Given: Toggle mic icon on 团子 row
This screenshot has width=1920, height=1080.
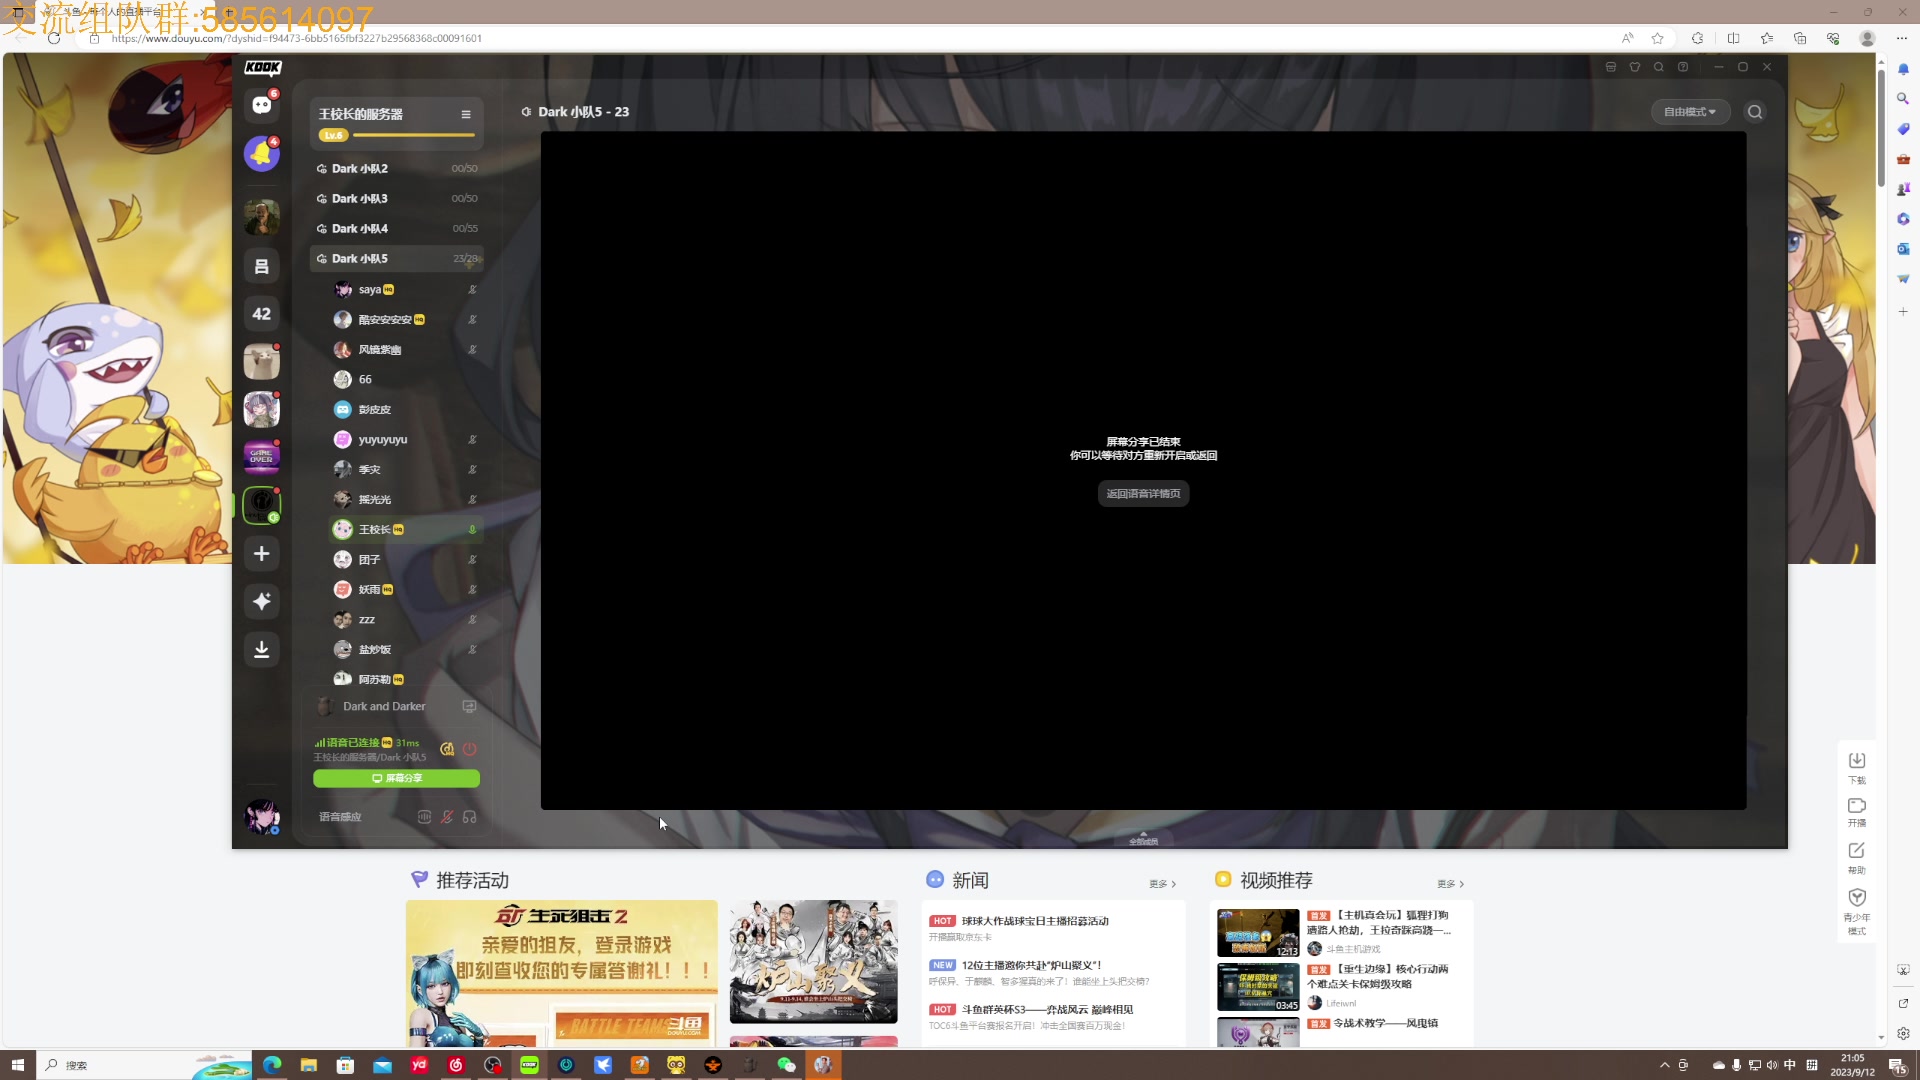Looking at the screenshot, I should click(x=472, y=560).
